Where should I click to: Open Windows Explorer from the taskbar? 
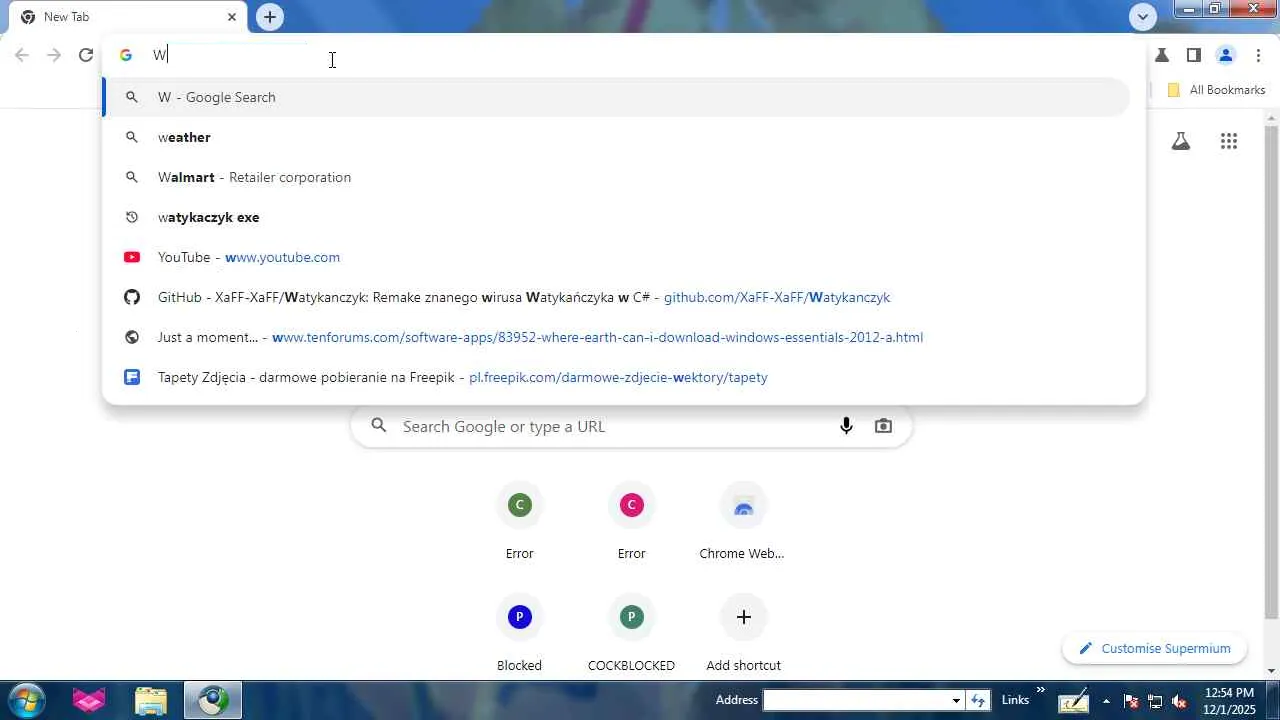[x=150, y=700]
